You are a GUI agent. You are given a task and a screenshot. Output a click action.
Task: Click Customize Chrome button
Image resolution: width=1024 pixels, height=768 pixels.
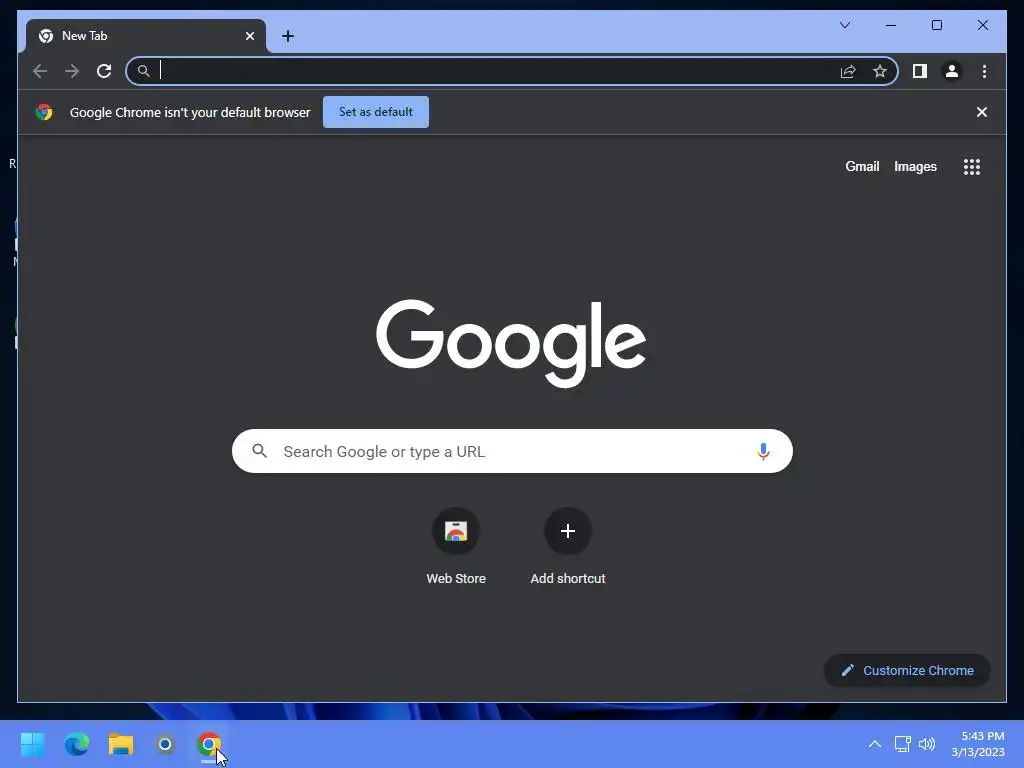click(907, 670)
